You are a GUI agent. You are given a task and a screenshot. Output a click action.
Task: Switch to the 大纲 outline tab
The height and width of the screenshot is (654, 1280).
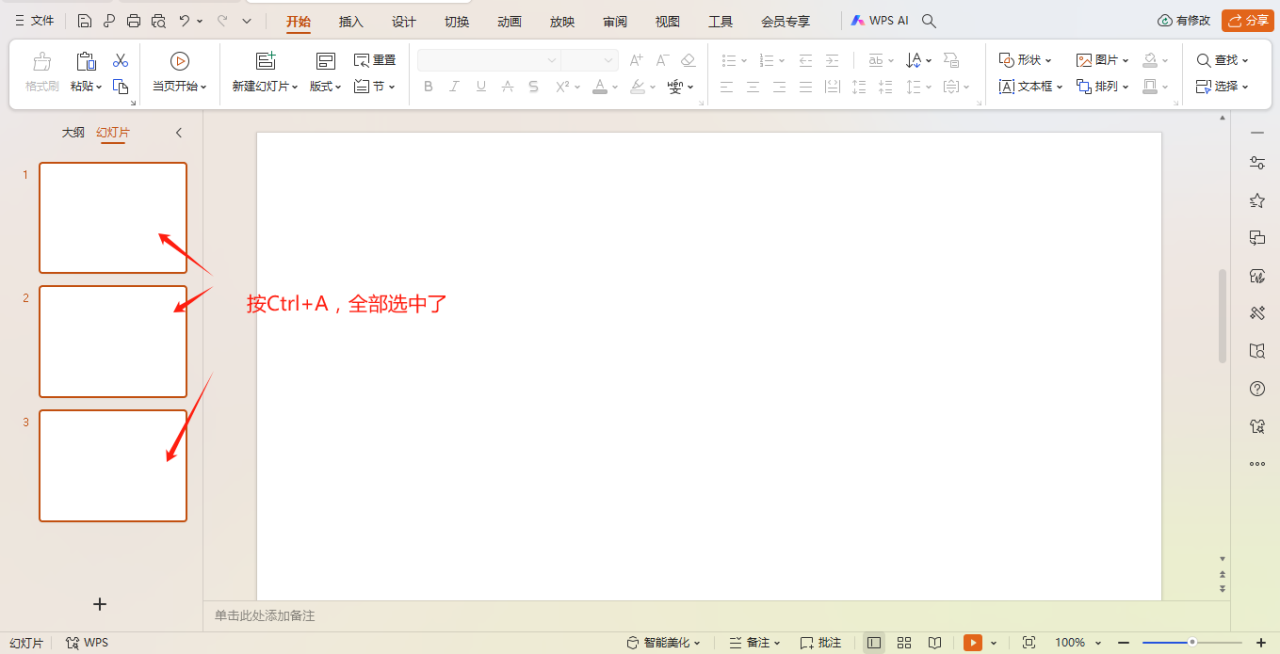(x=72, y=131)
